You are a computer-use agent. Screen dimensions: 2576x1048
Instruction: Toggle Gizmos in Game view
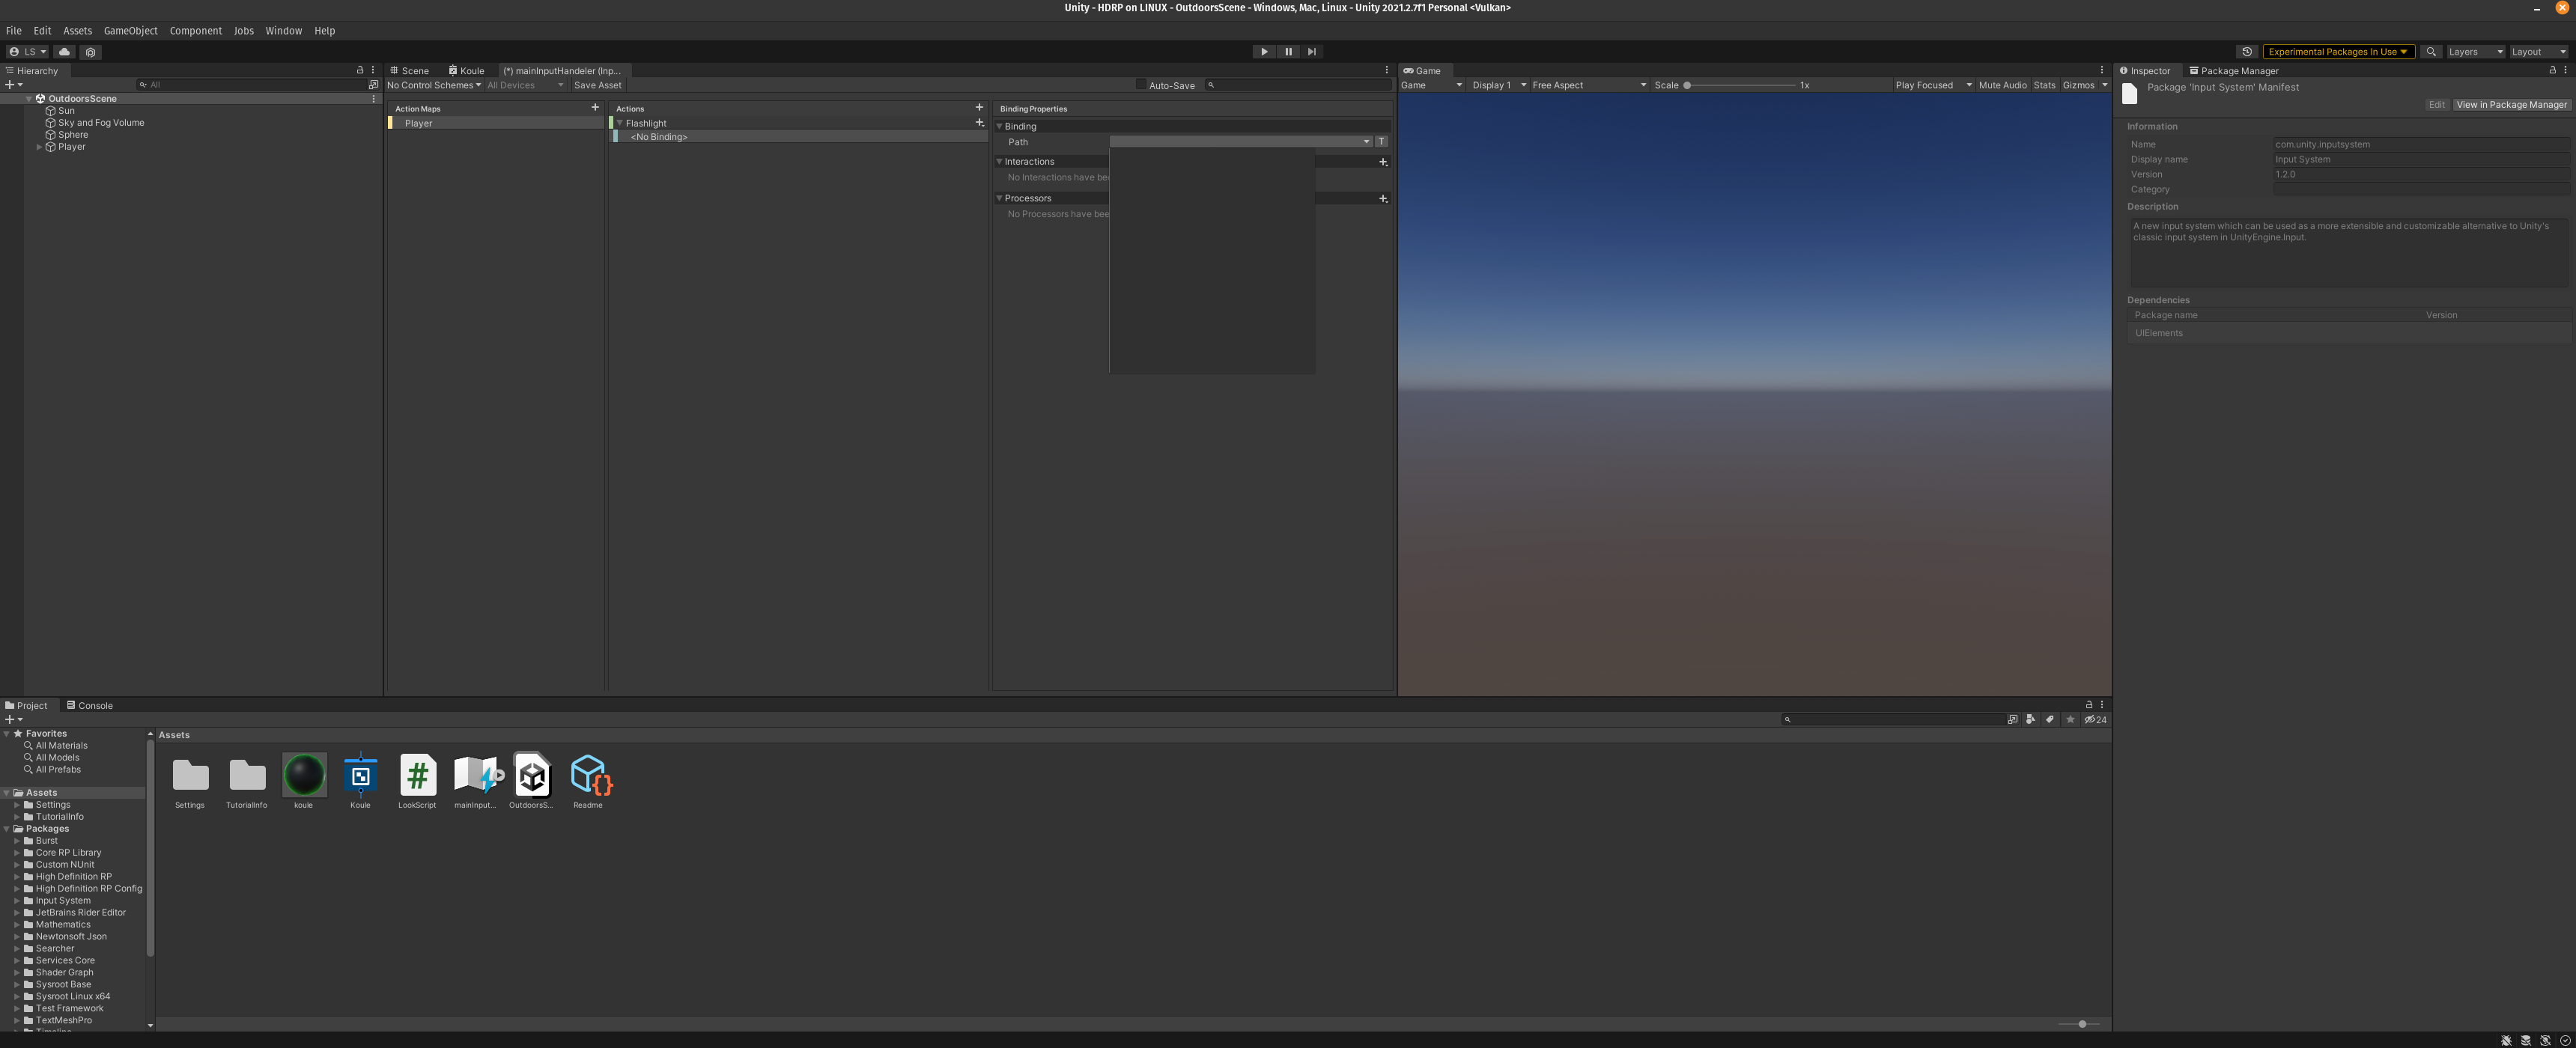(2078, 85)
